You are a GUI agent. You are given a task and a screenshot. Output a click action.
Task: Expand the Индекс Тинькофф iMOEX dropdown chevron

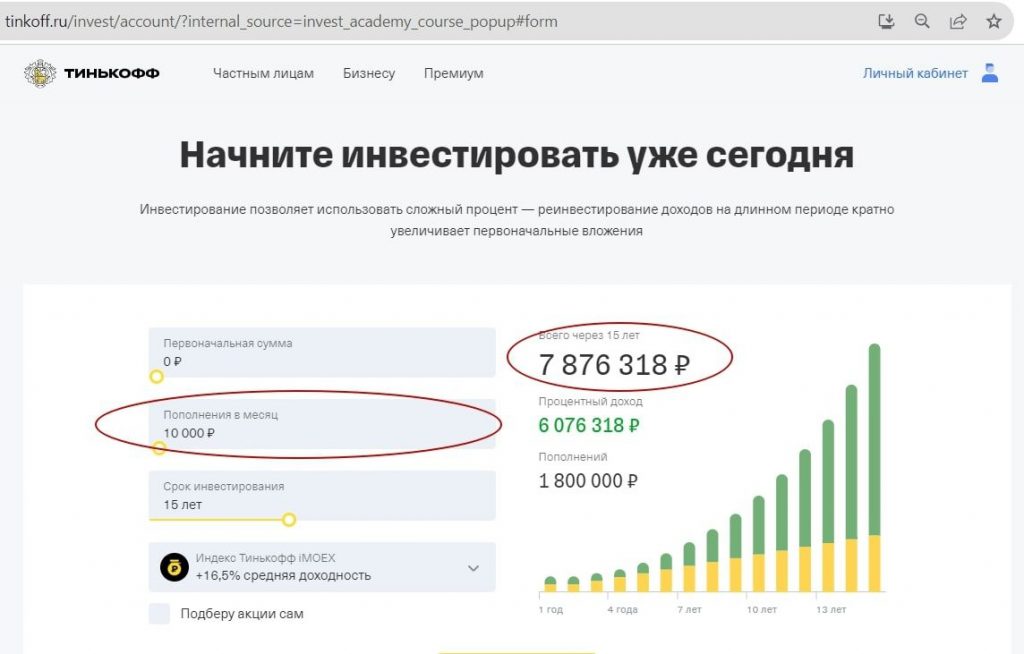point(473,568)
